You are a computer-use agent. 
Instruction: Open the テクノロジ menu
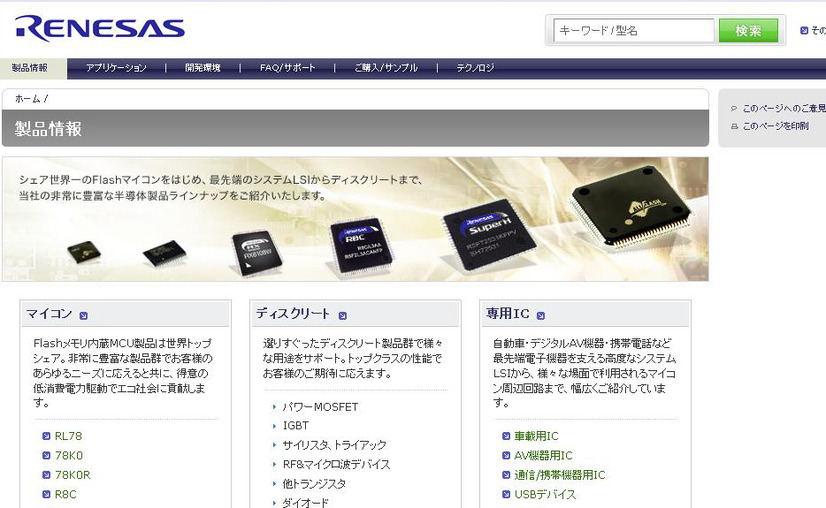pyautogui.click(x=475, y=68)
